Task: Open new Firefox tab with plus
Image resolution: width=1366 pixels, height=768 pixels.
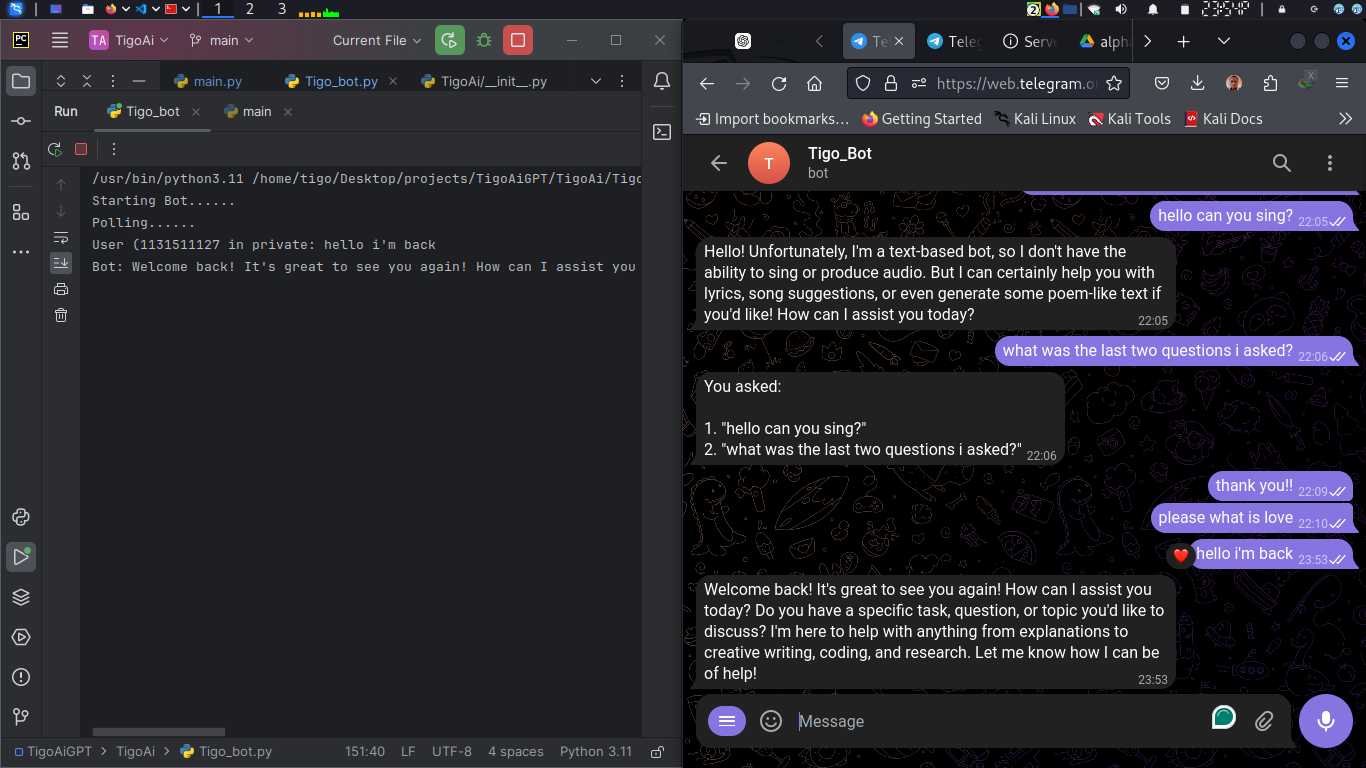Action: [1184, 41]
